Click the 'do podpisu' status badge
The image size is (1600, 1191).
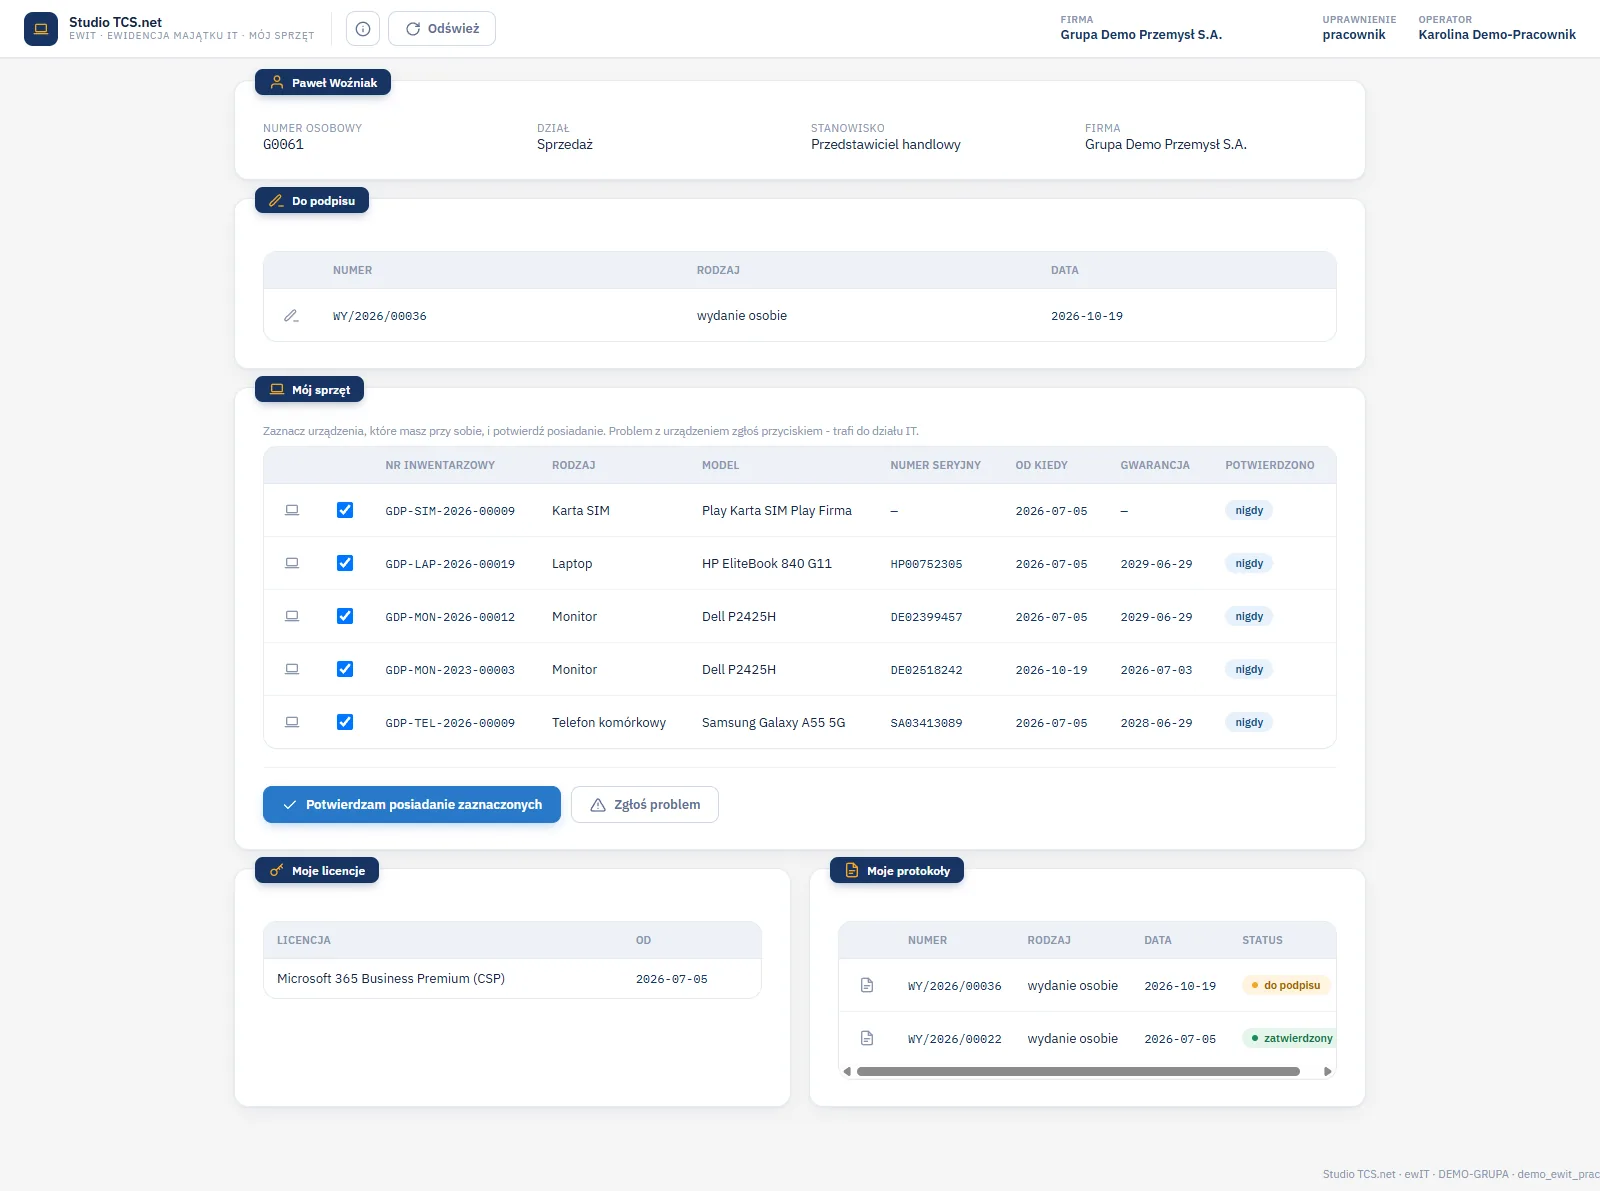[1286, 985]
